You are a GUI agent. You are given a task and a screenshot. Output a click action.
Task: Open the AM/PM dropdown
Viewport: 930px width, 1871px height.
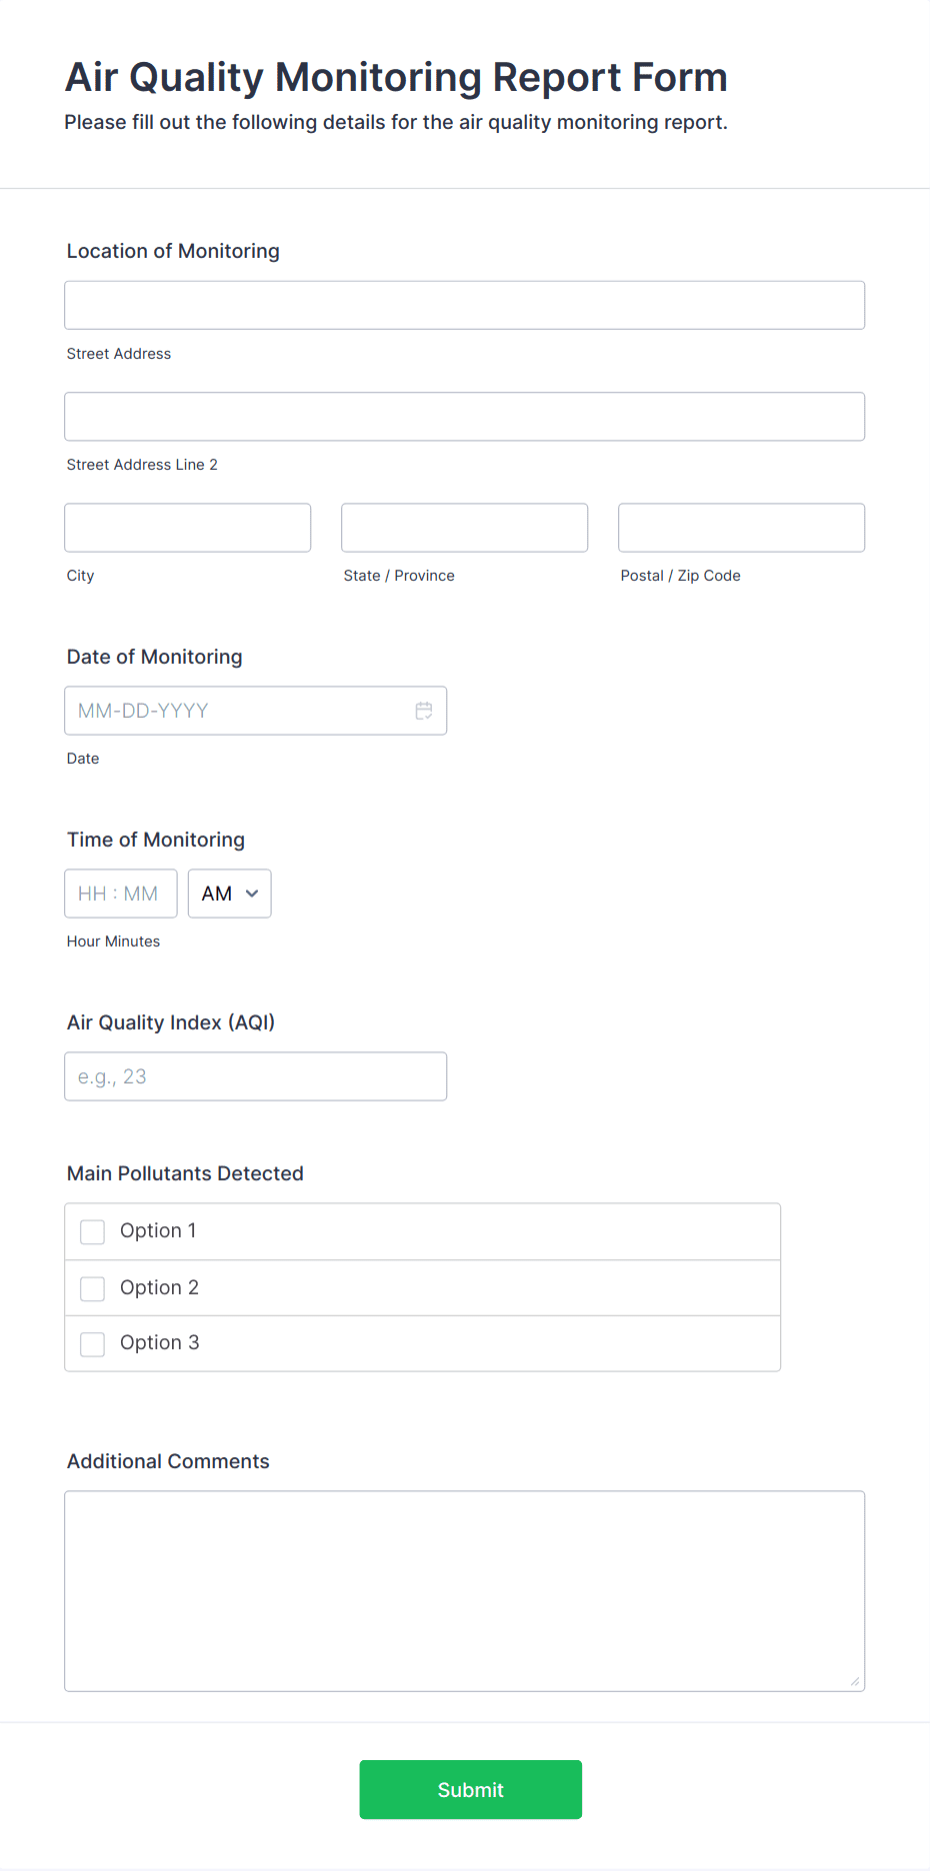click(229, 893)
